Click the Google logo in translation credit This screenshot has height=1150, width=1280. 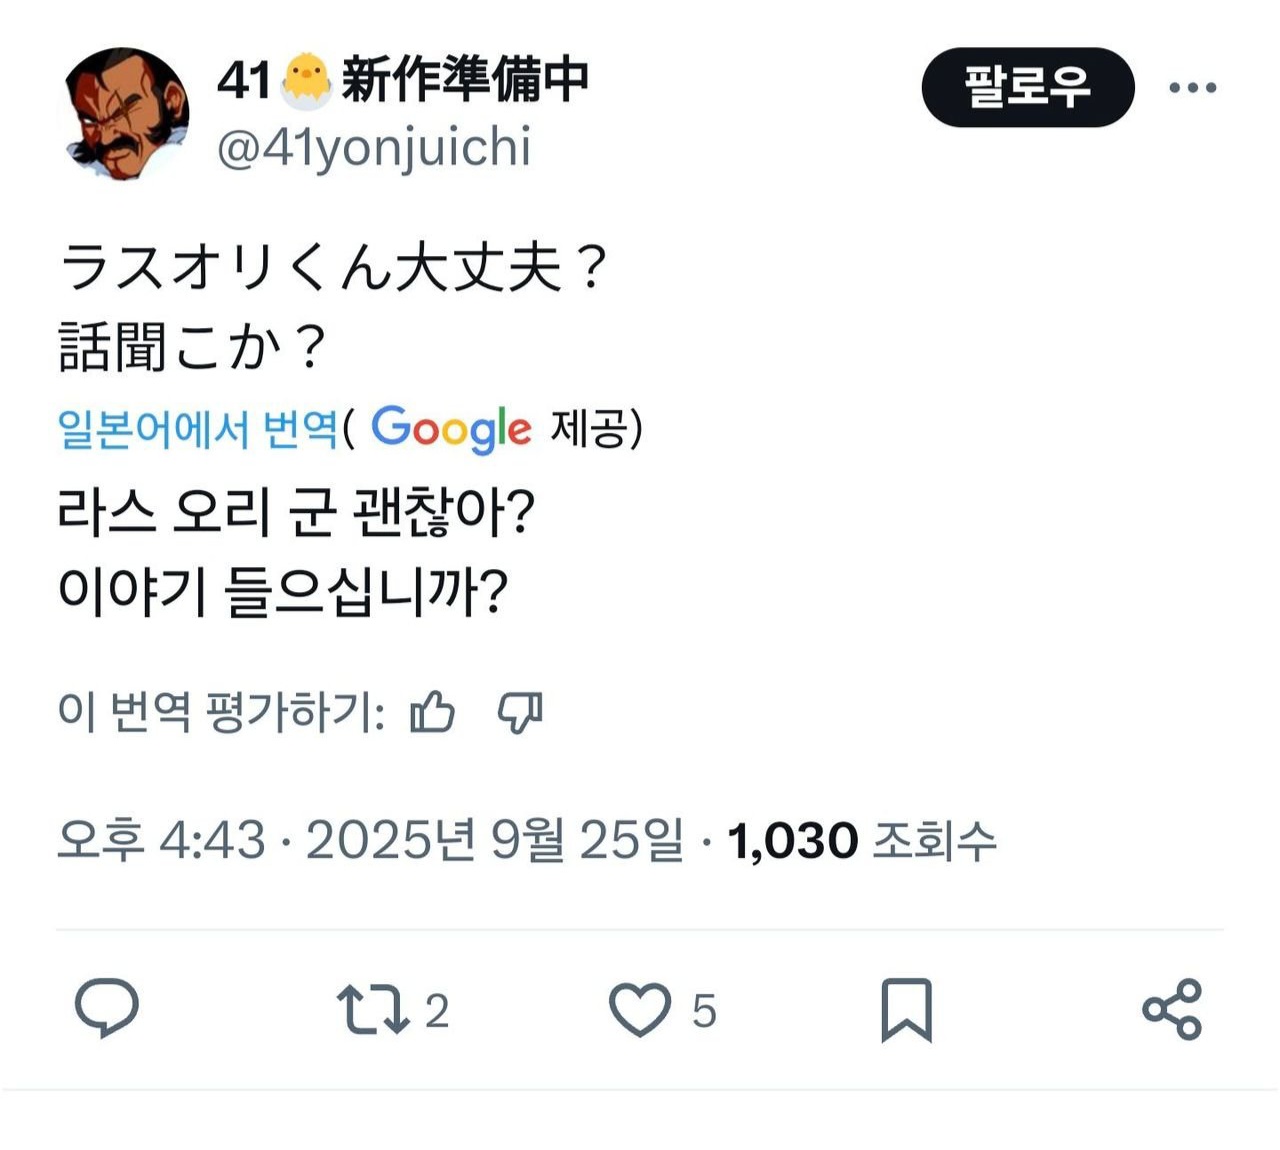click(x=451, y=429)
